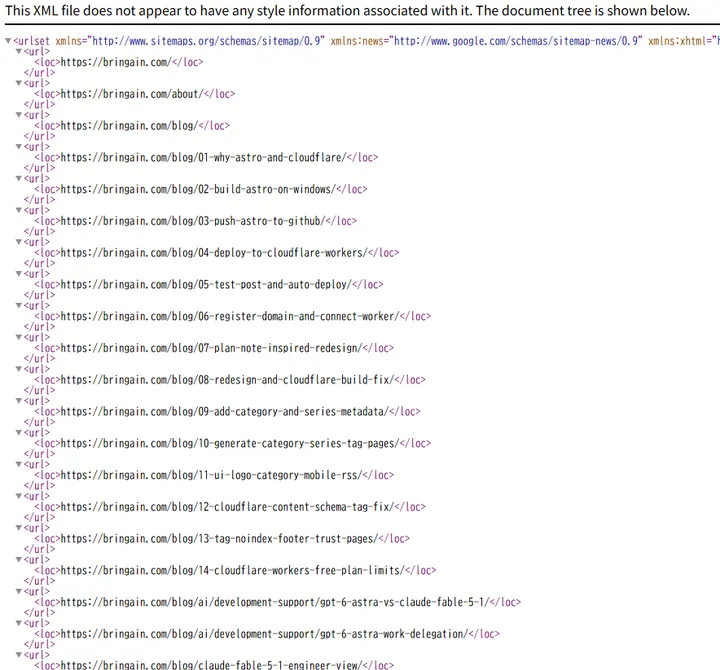Click the google.com sitemap-news xmlns value

pos(516,41)
